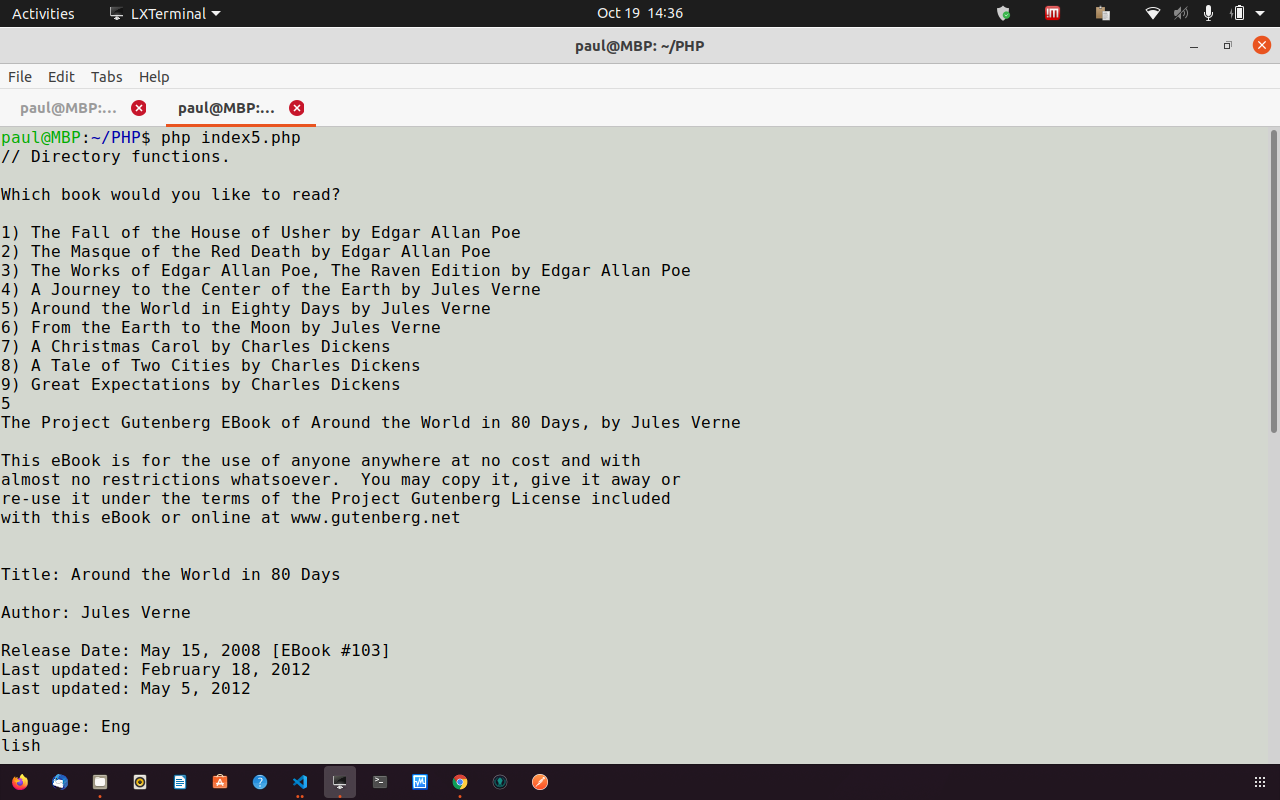Click the 'The Raven Edition' book line
The width and height of the screenshot is (1280, 800).
coord(346,271)
